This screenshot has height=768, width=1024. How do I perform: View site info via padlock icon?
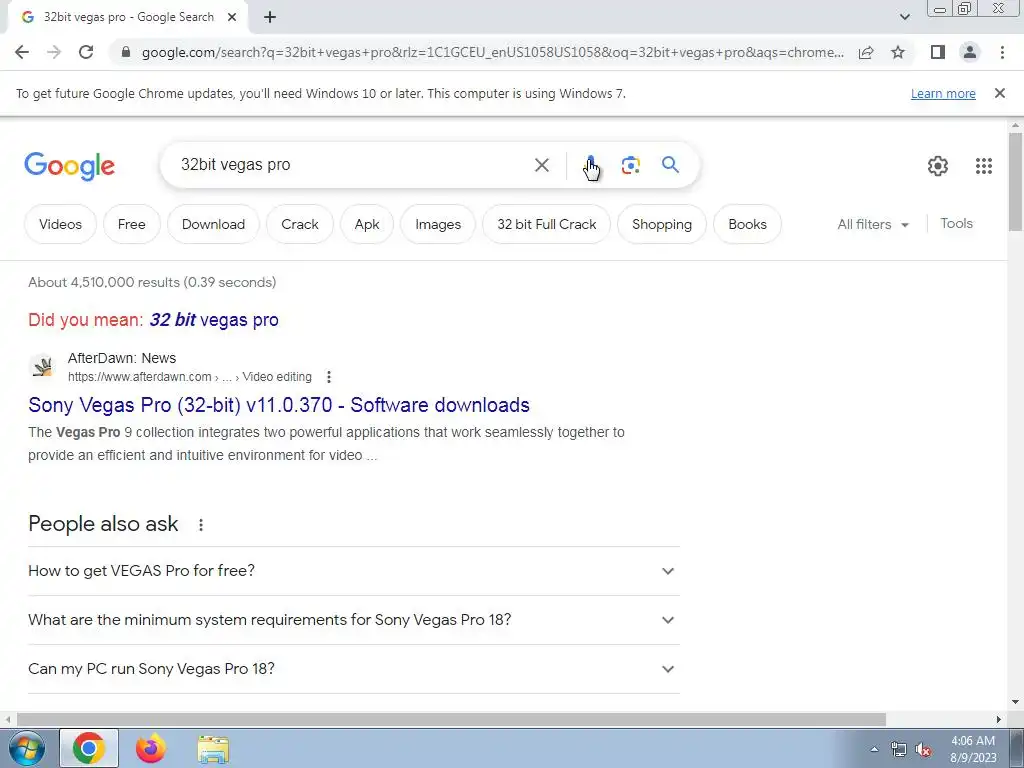point(126,52)
